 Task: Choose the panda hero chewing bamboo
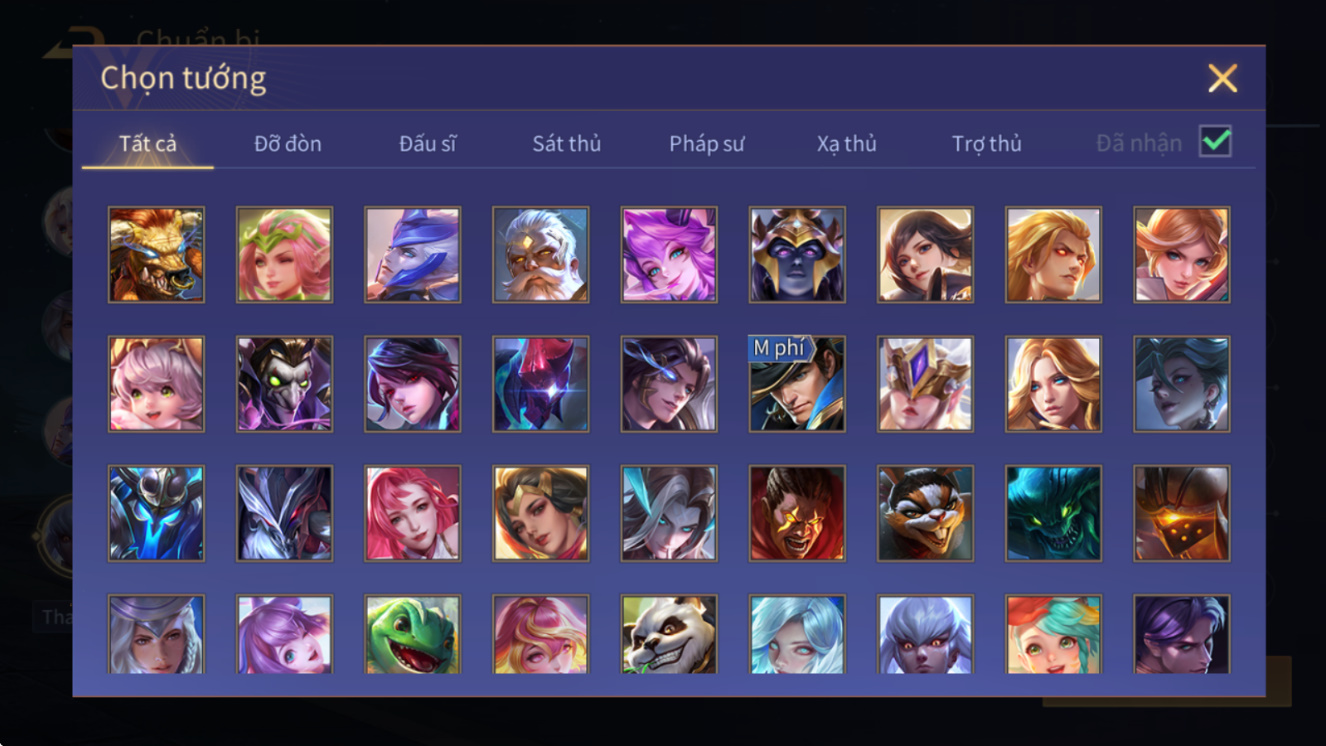pyautogui.click(x=669, y=634)
